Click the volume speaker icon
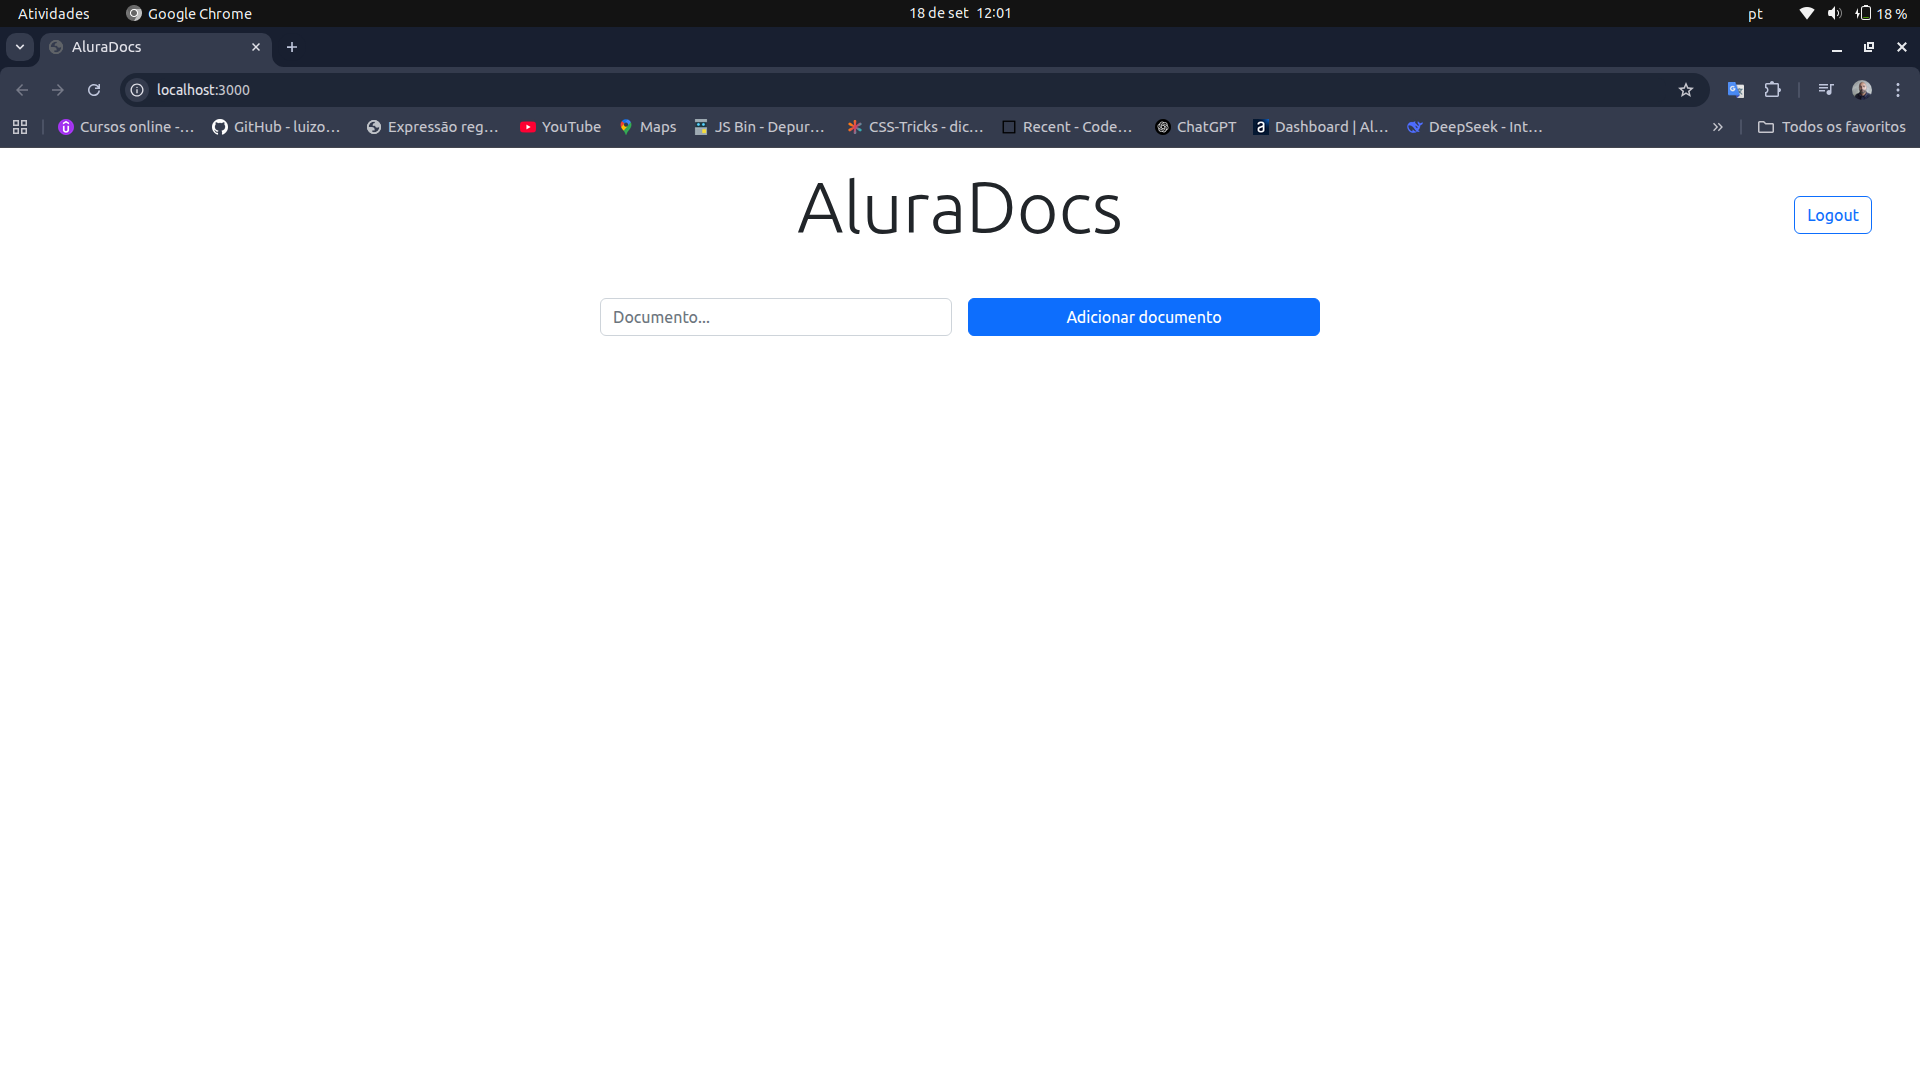 pos(1834,13)
